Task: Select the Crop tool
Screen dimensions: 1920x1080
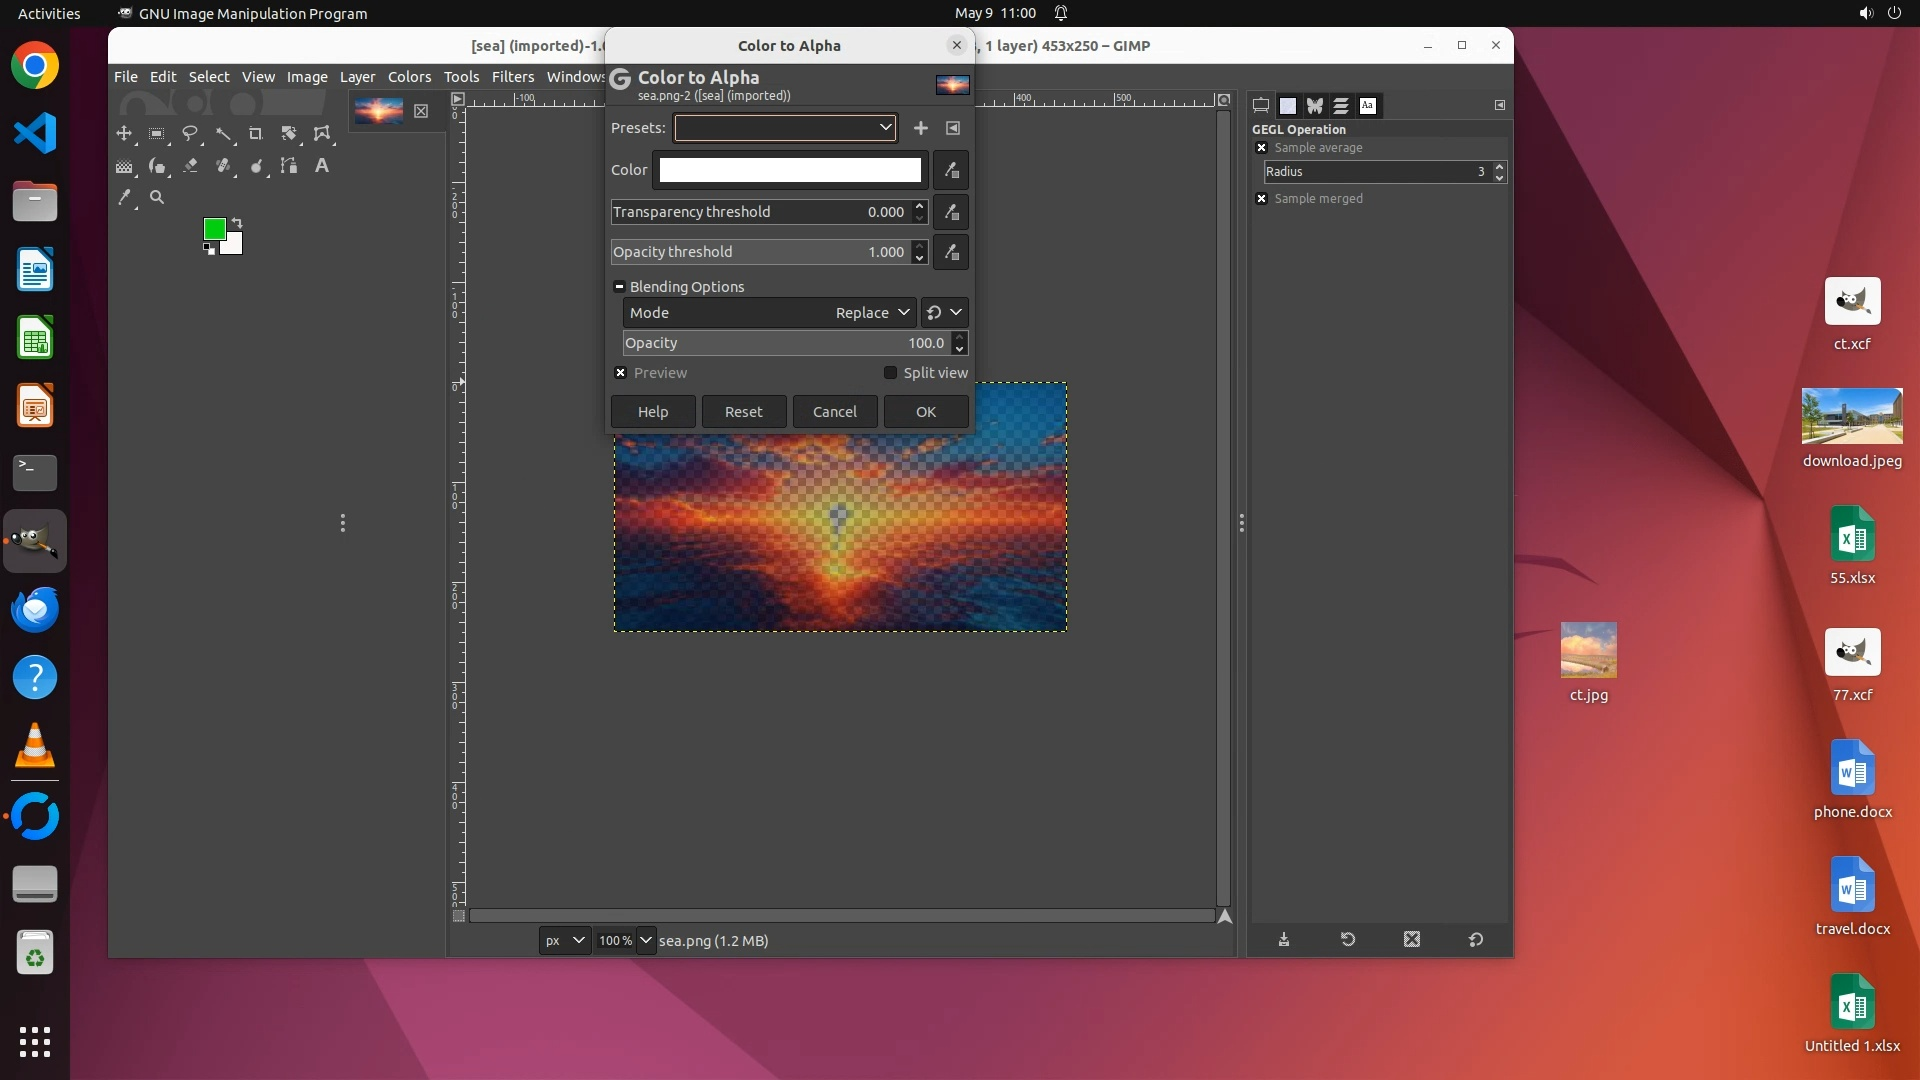Action: coord(256,133)
